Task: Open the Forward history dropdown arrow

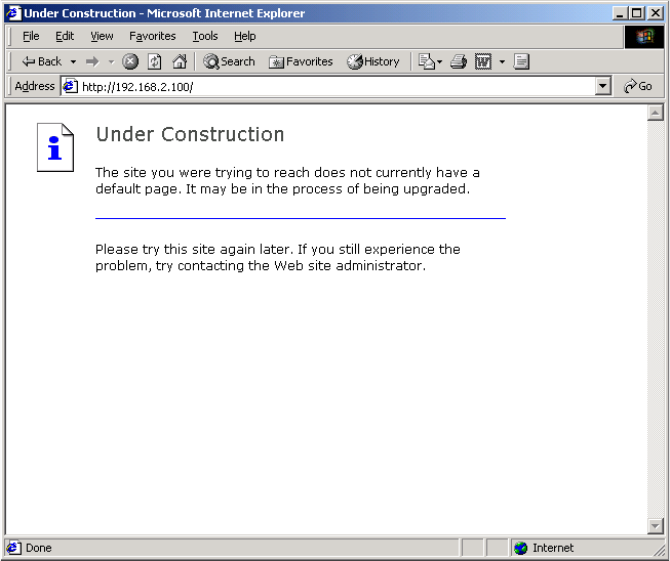Action: [112, 62]
